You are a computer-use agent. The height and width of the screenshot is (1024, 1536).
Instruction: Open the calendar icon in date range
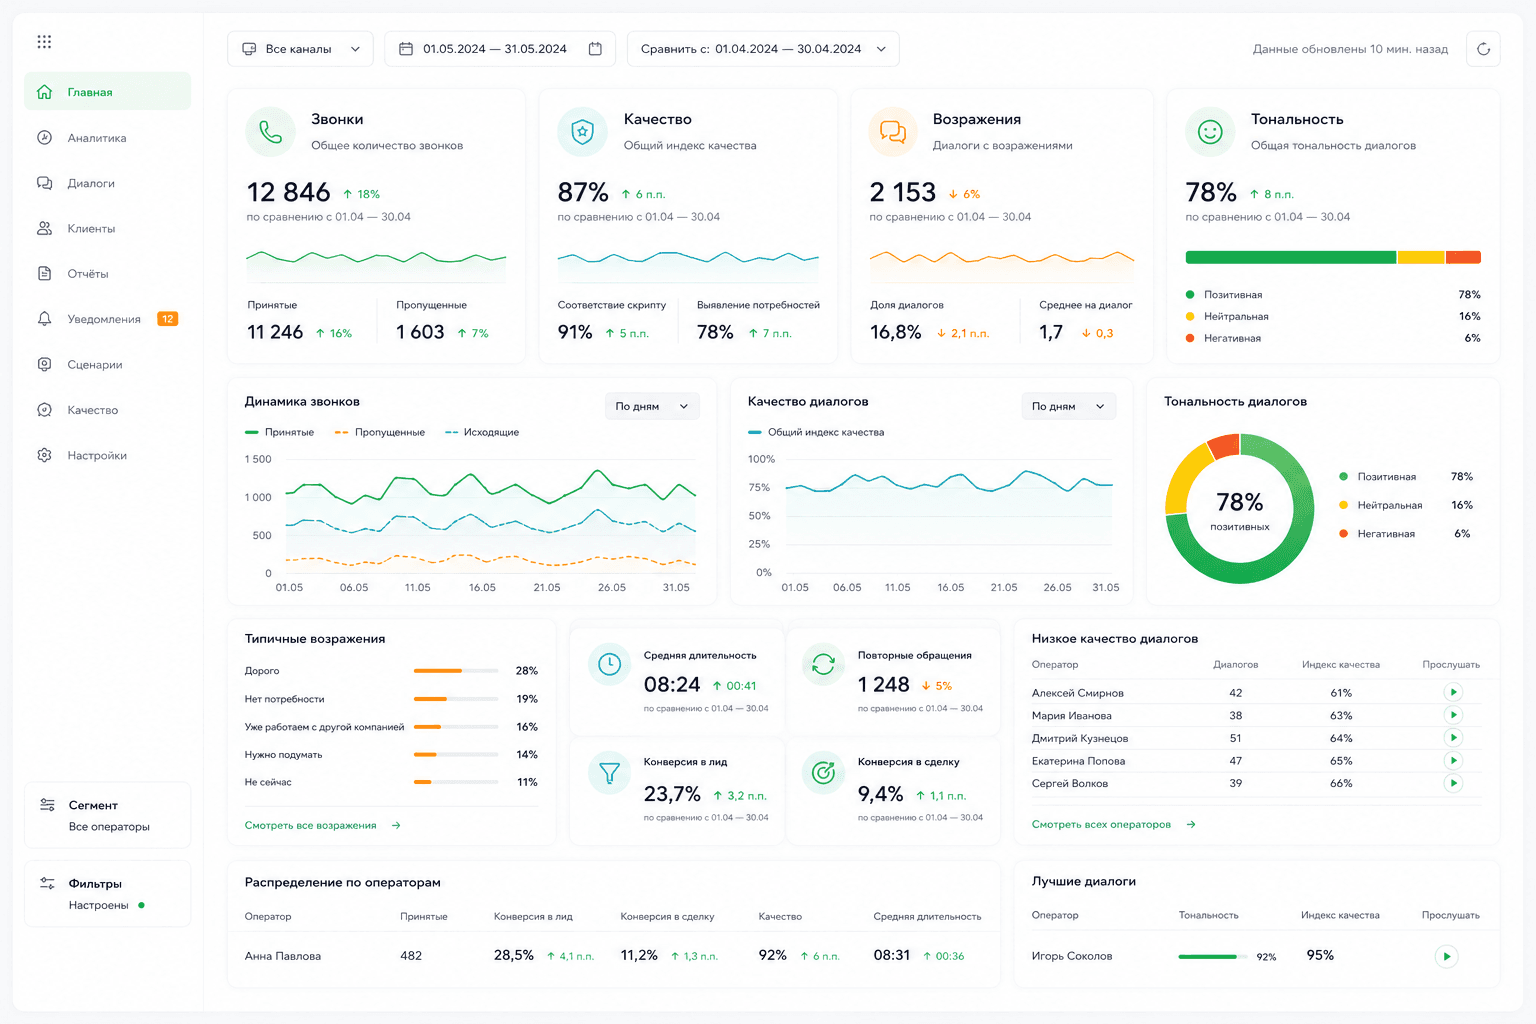595,49
